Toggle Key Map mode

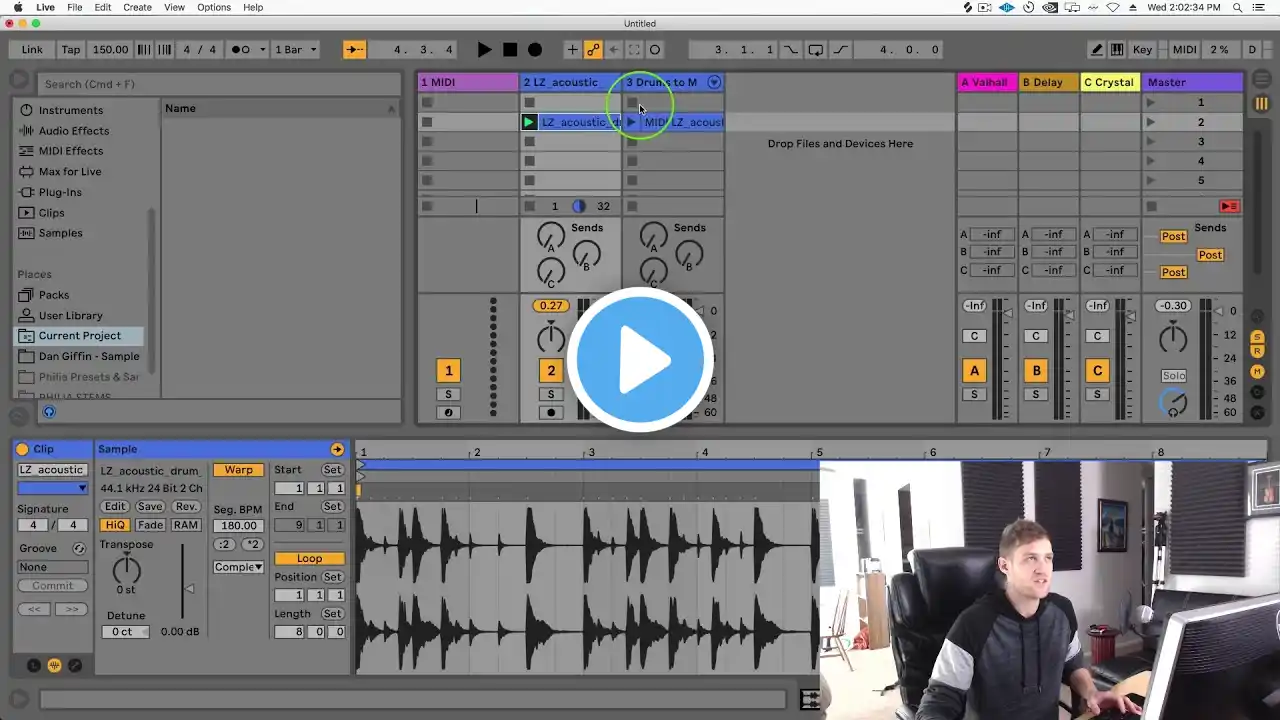[1142, 50]
